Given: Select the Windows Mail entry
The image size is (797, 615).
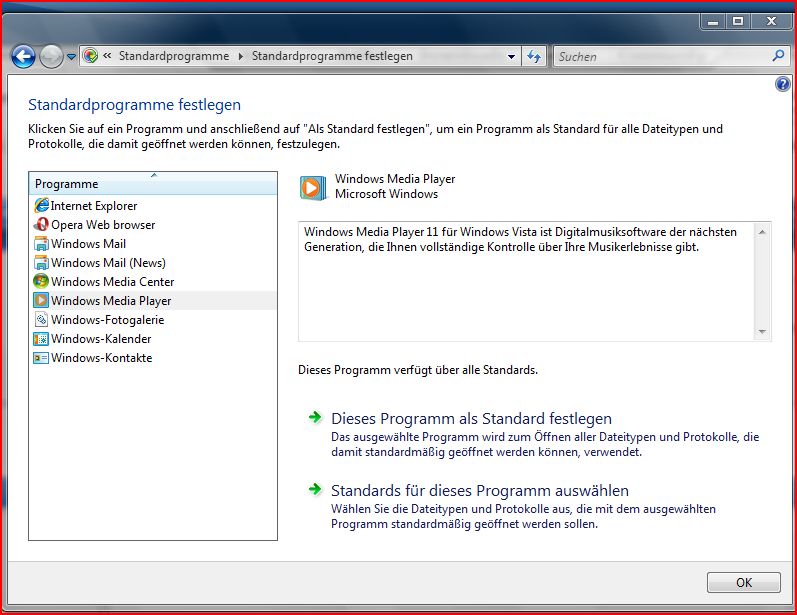Looking at the screenshot, I should (x=88, y=243).
